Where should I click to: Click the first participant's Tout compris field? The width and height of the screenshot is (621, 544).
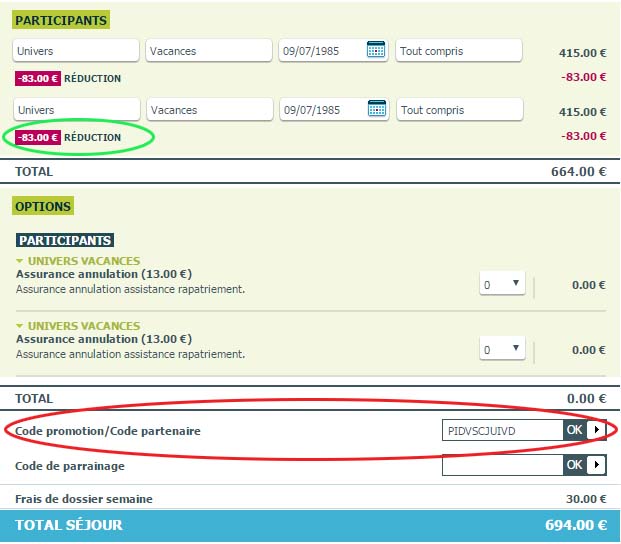pos(459,51)
